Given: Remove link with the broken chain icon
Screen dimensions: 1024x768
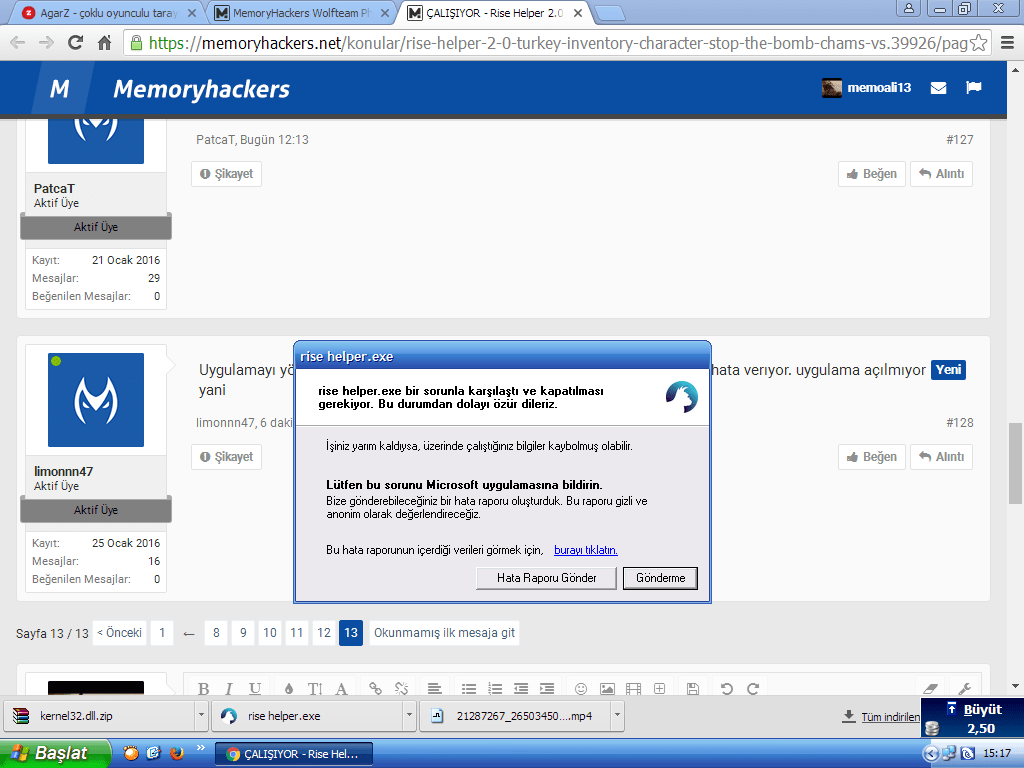Looking at the screenshot, I should (401, 688).
